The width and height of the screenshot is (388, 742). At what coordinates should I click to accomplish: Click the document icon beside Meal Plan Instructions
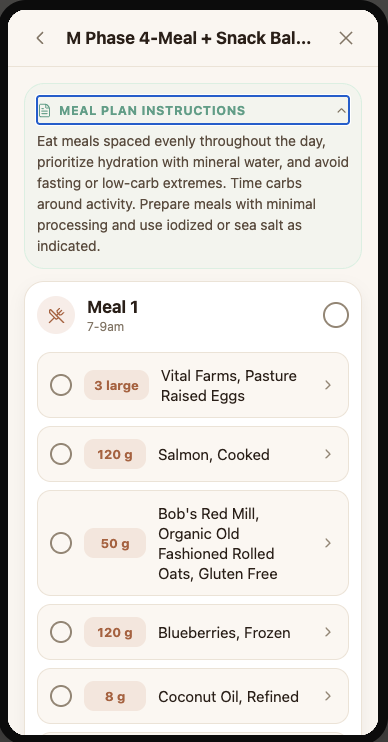point(44,111)
